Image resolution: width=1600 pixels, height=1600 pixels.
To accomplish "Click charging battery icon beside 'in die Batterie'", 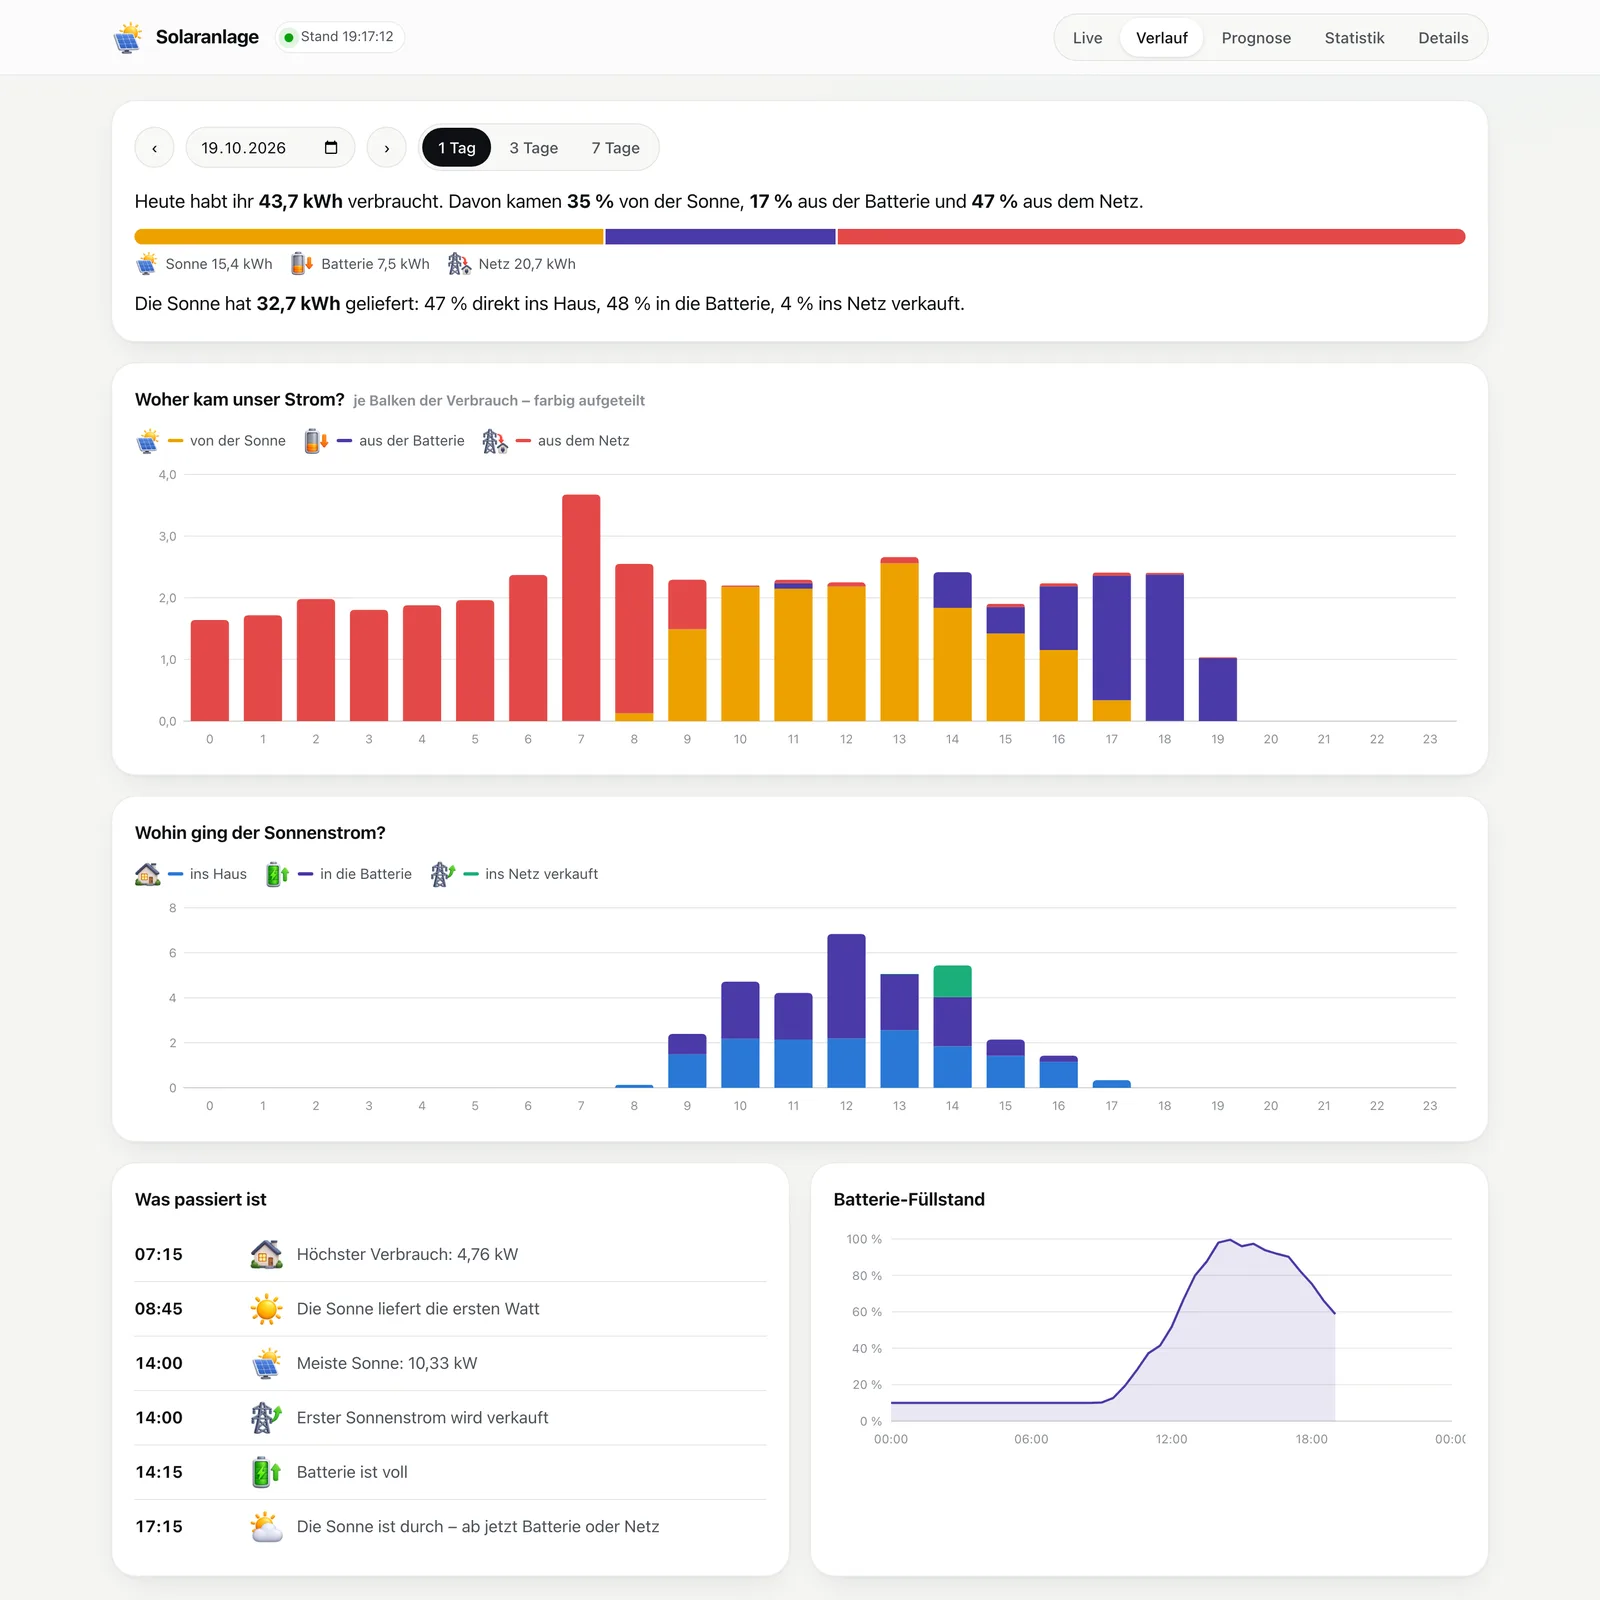I will tap(277, 874).
